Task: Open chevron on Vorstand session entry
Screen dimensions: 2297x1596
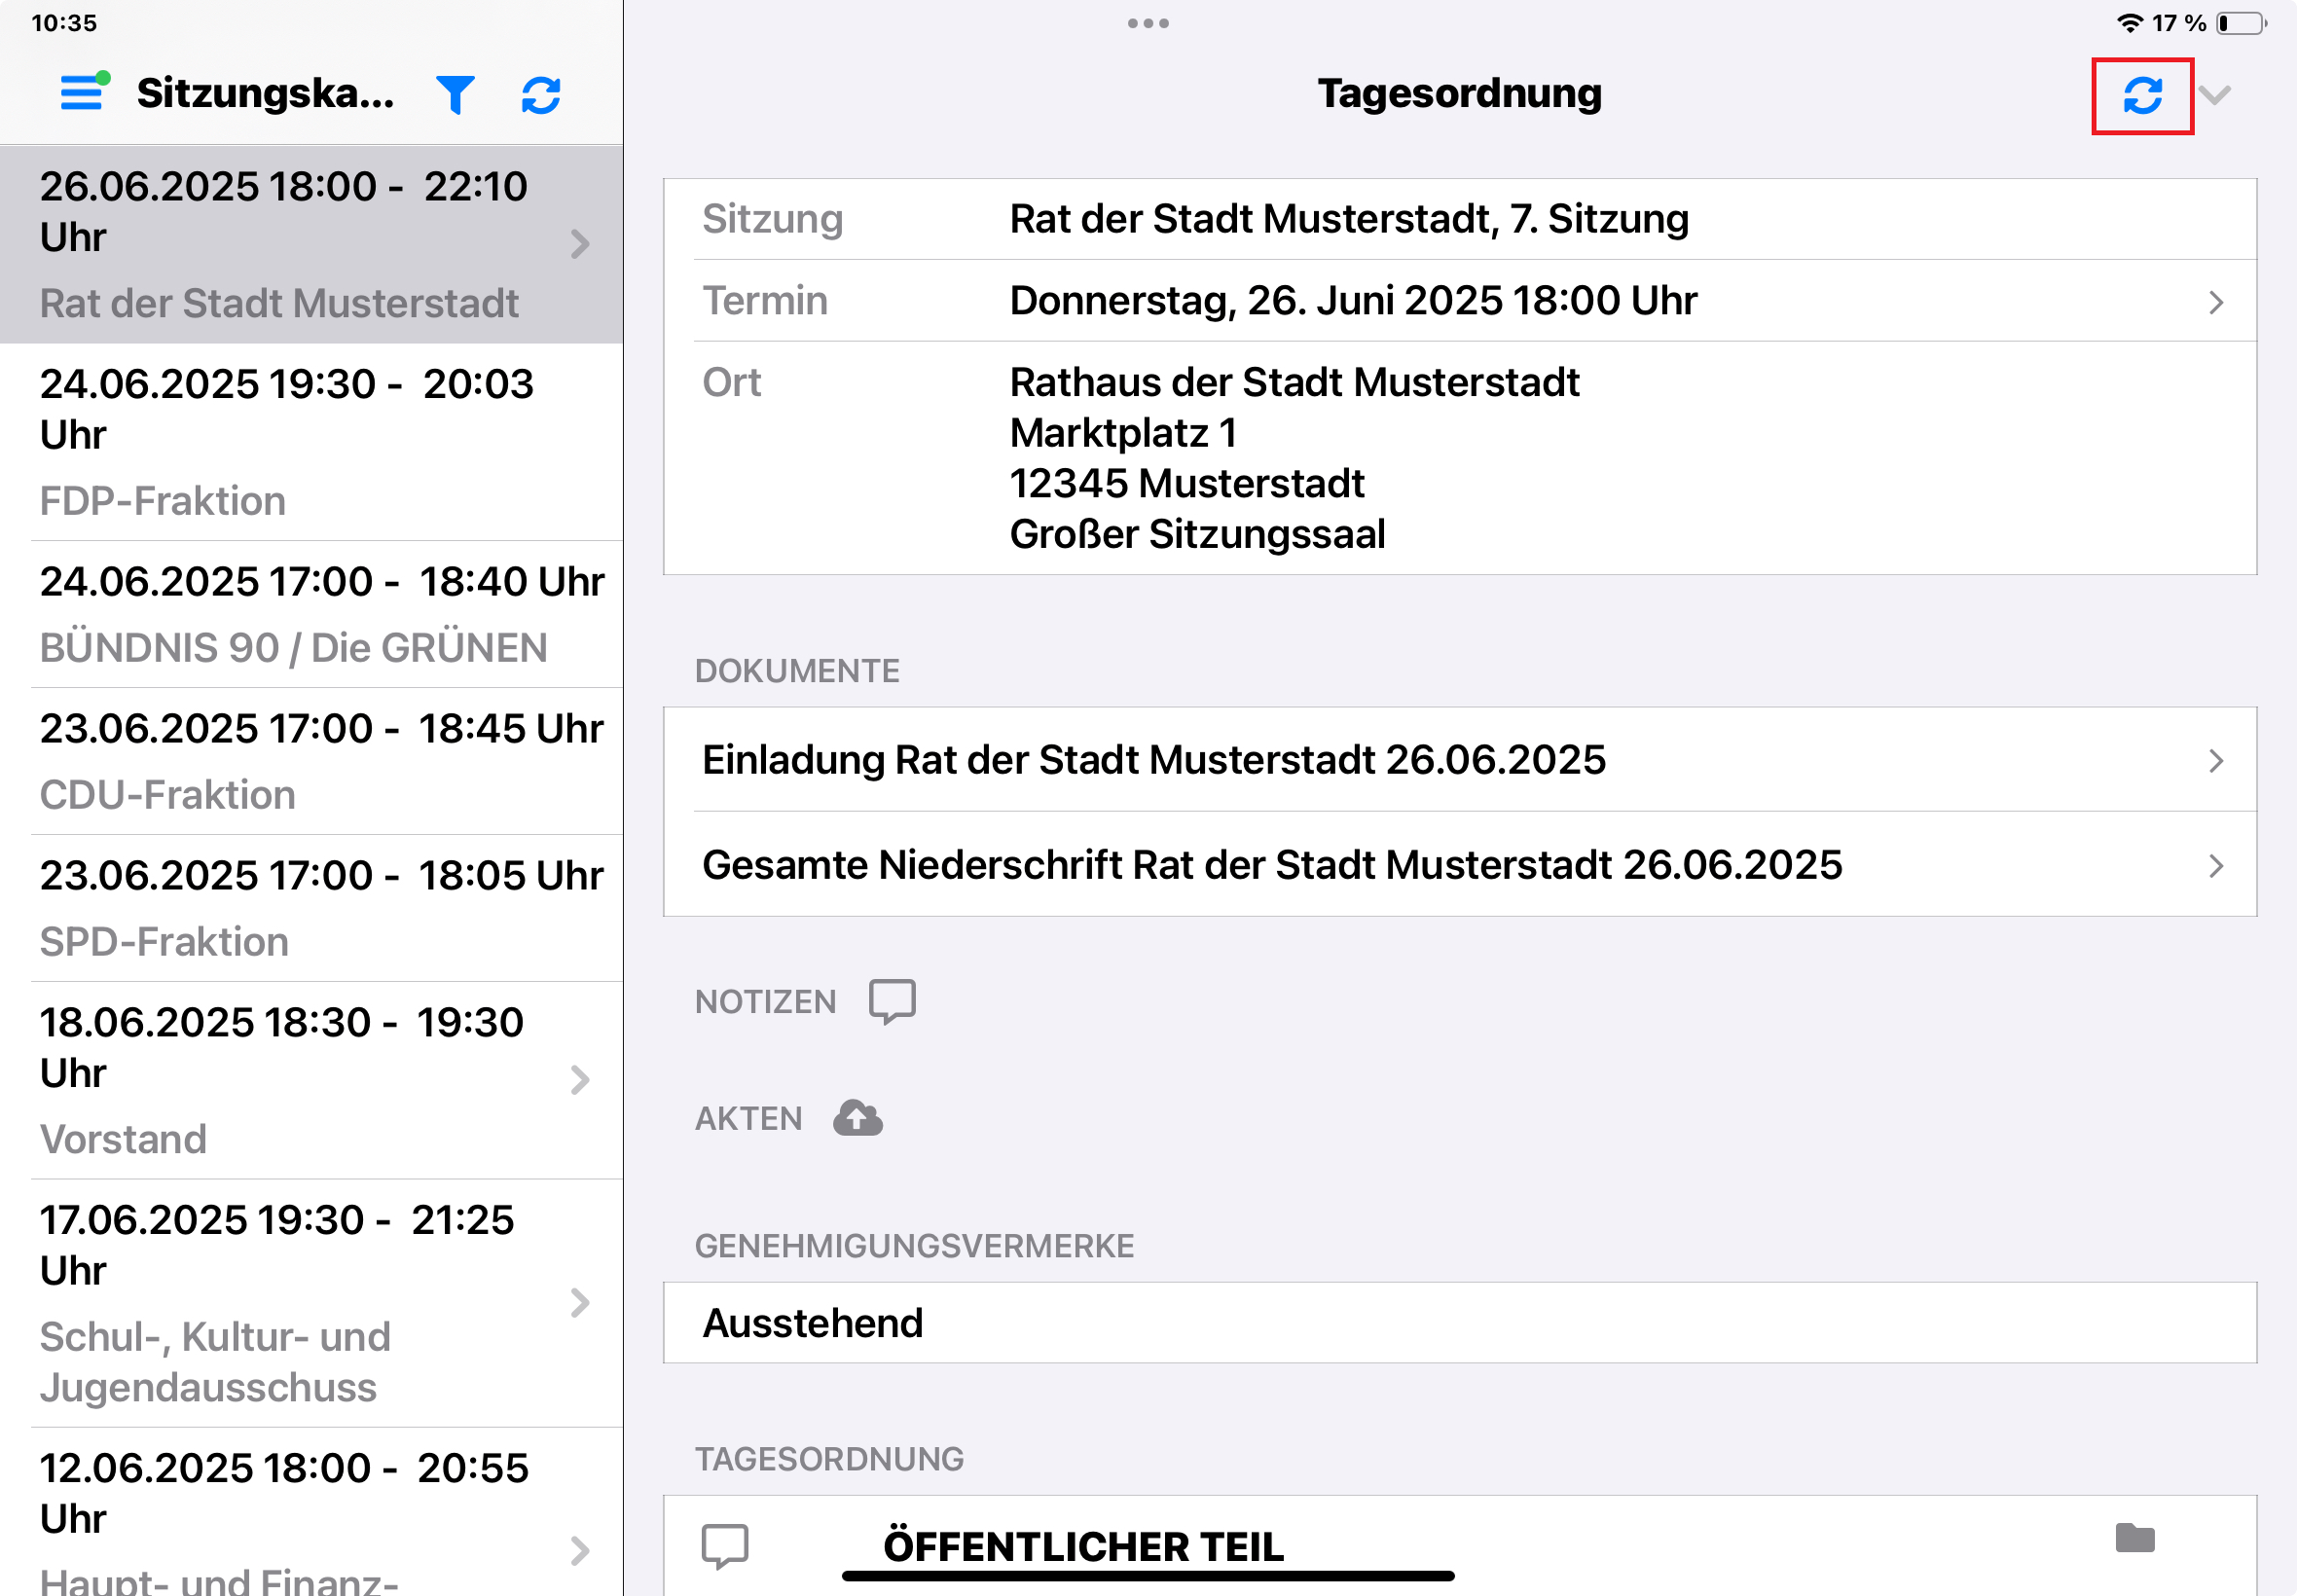Action: pyautogui.click(x=580, y=1080)
